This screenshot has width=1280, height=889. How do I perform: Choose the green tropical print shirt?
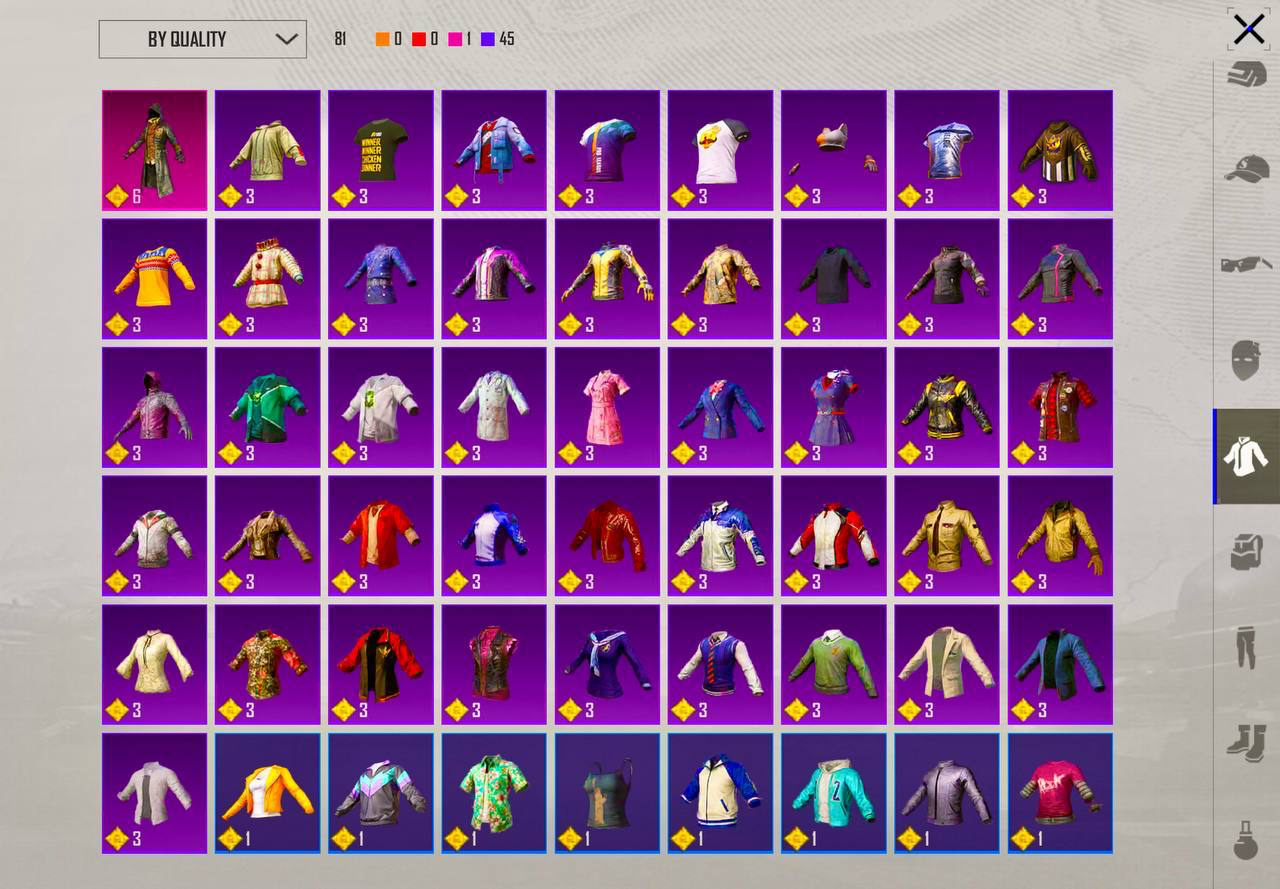pos(494,793)
